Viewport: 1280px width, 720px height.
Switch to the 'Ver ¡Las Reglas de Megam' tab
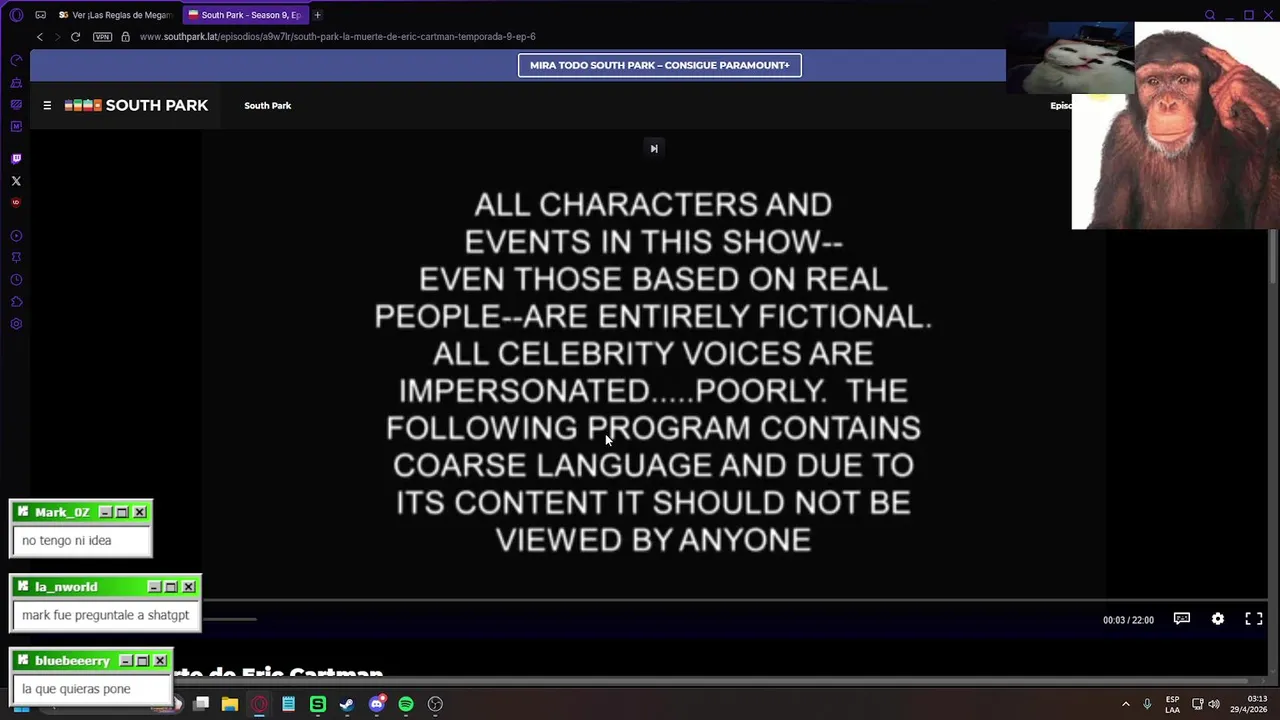(x=115, y=15)
